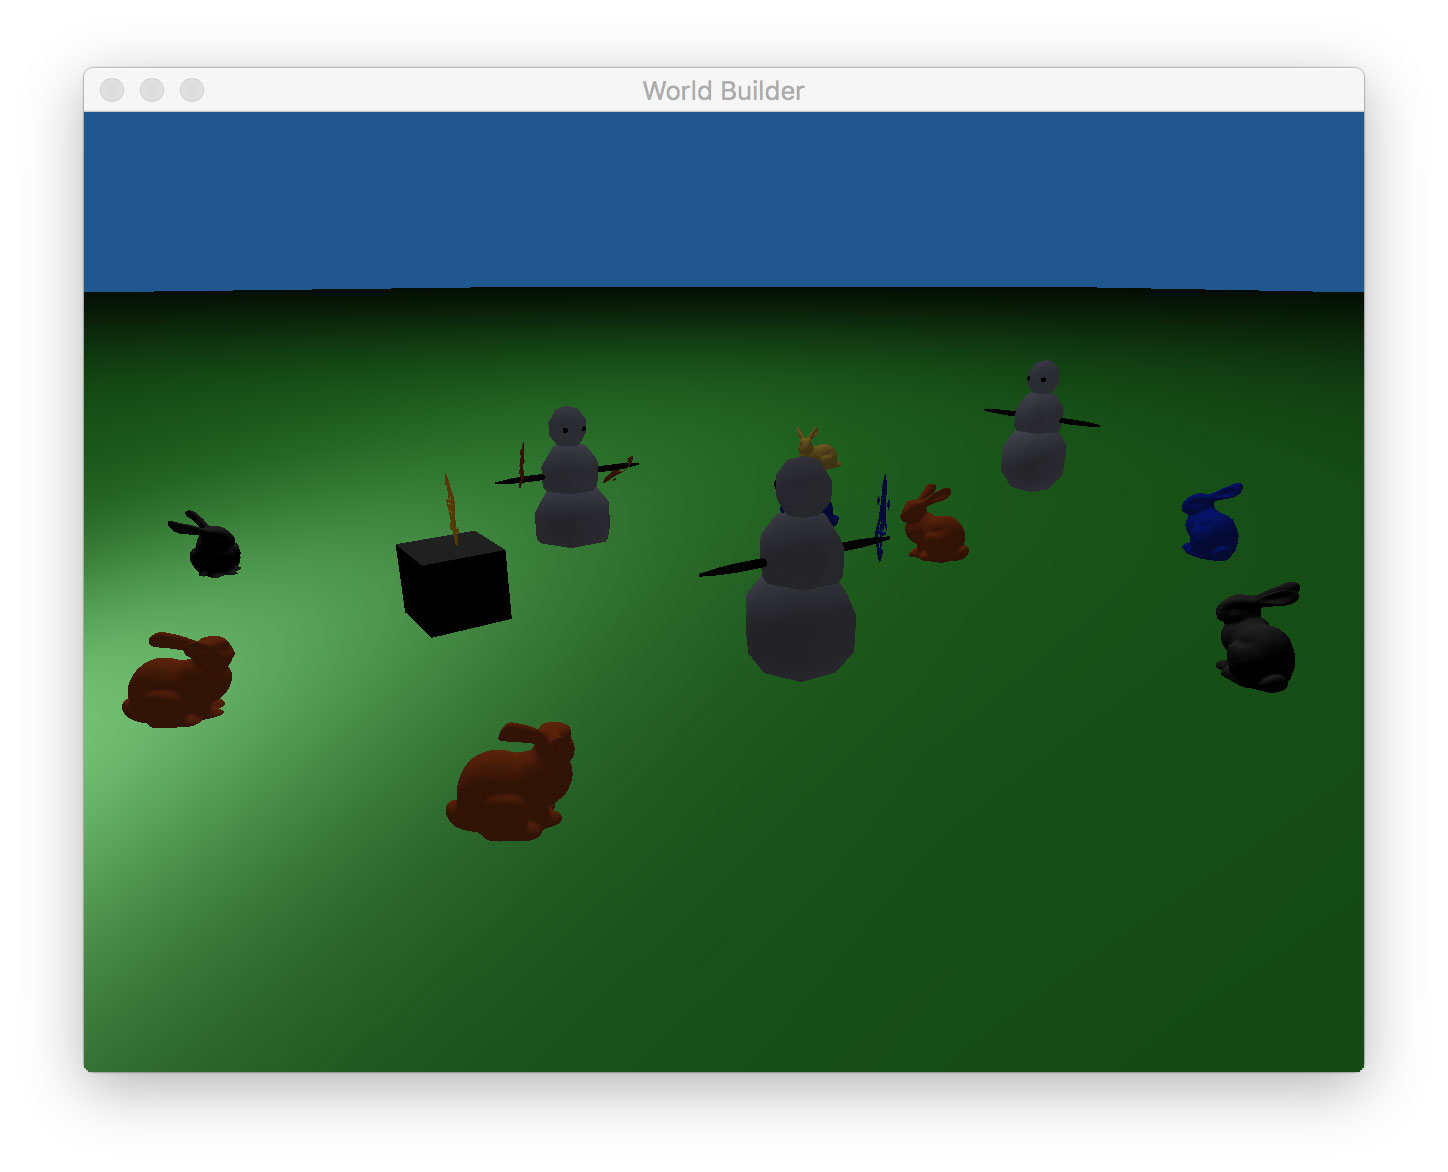Screen dimensions: 1448x1172
Task: Click the yellow stick atop the cube
Action: 451,510
